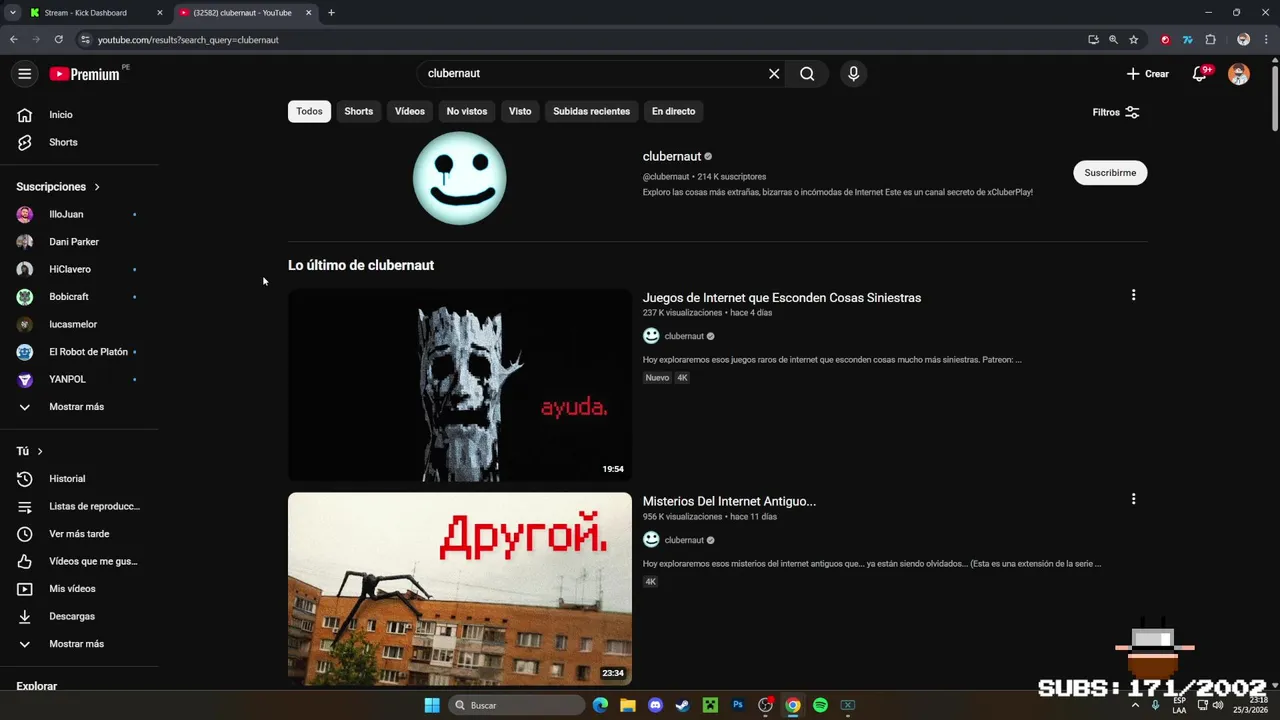Select the Todos filter chip

click(309, 111)
